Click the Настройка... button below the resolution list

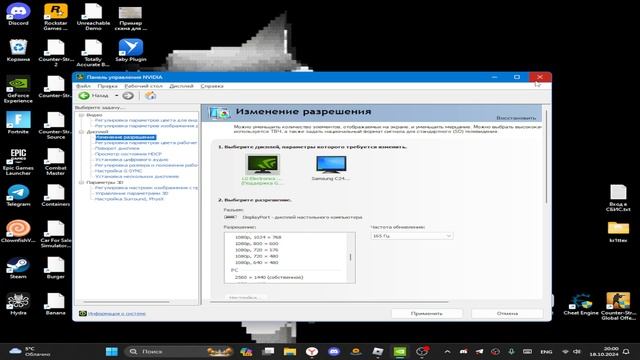pos(245,298)
